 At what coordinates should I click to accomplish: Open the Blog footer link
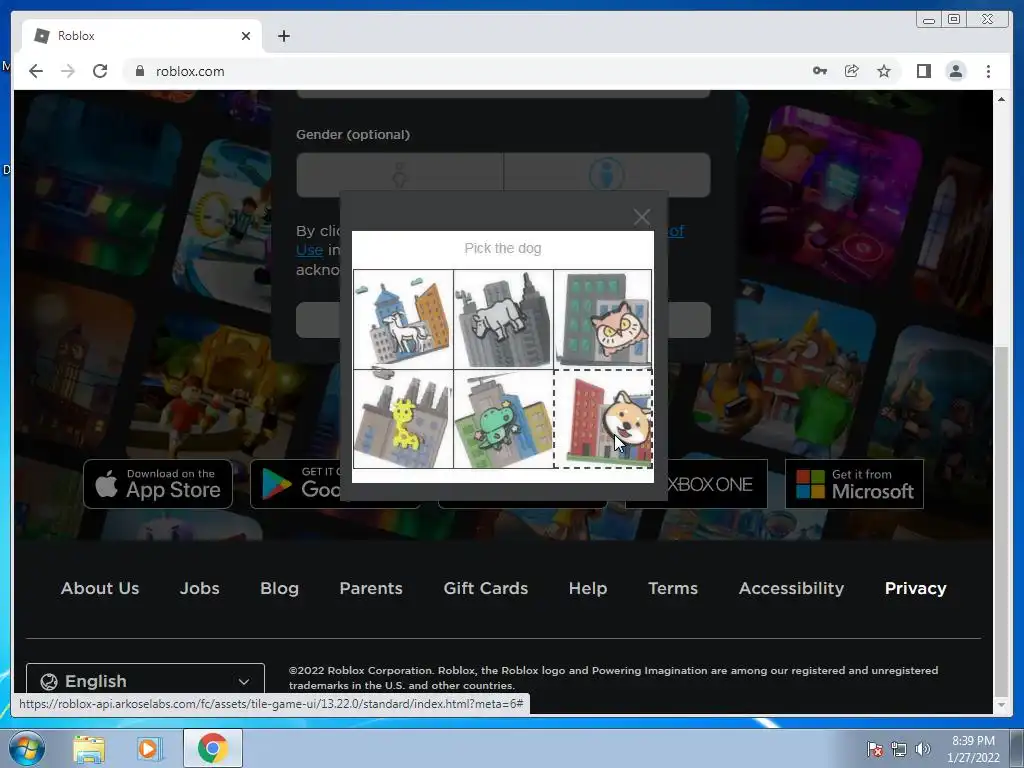pos(280,588)
